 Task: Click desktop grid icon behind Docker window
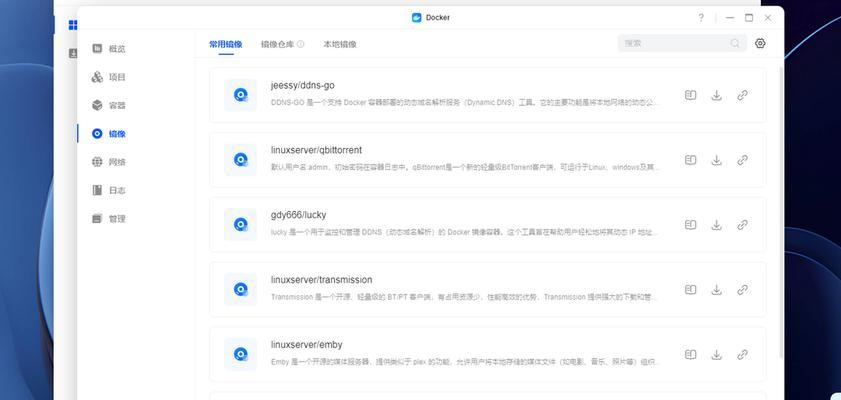73,25
